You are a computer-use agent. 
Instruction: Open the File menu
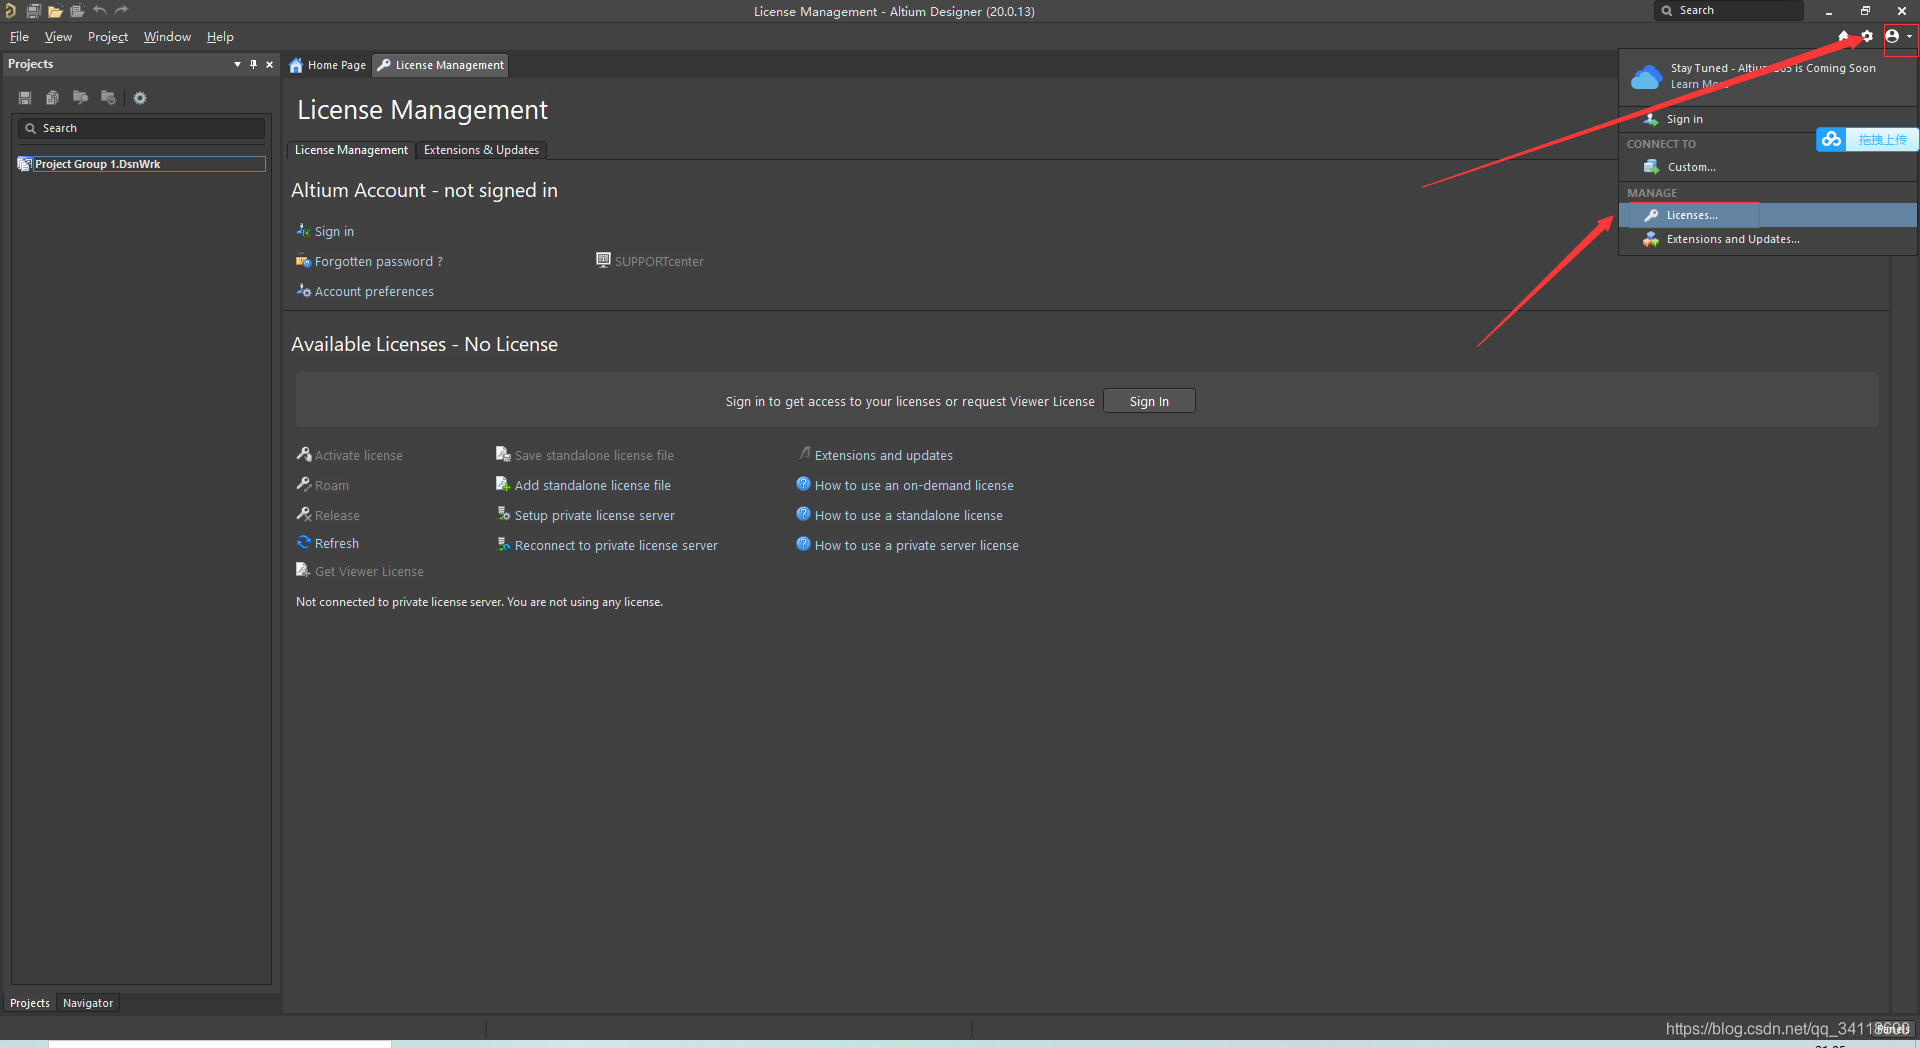(x=19, y=37)
